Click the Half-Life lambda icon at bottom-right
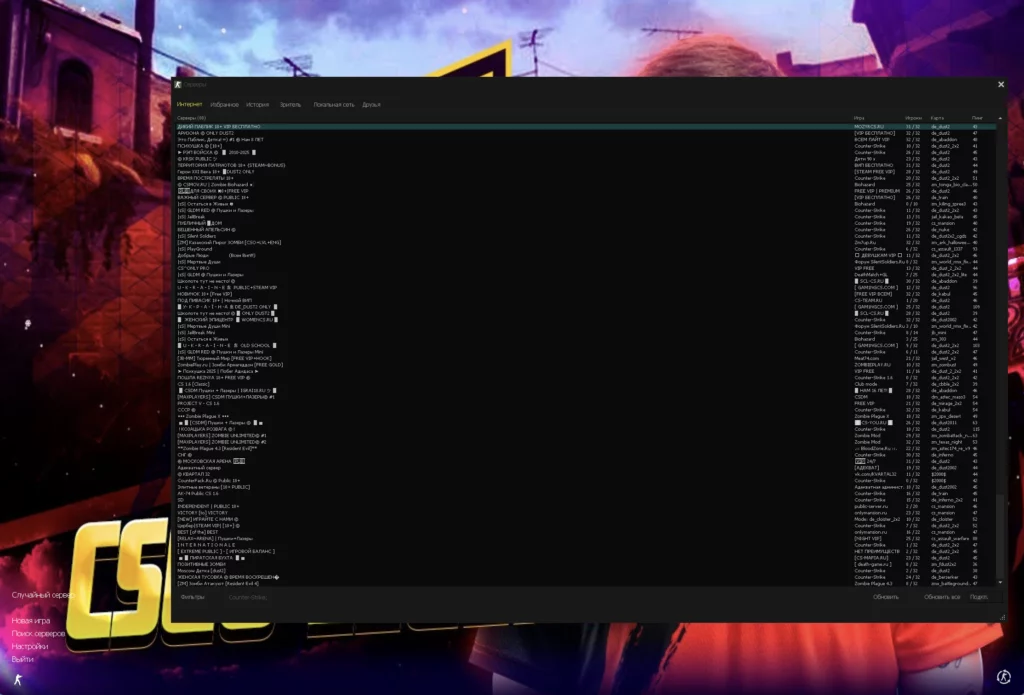Viewport: 1024px width, 695px height. (x=1003, y=677)
